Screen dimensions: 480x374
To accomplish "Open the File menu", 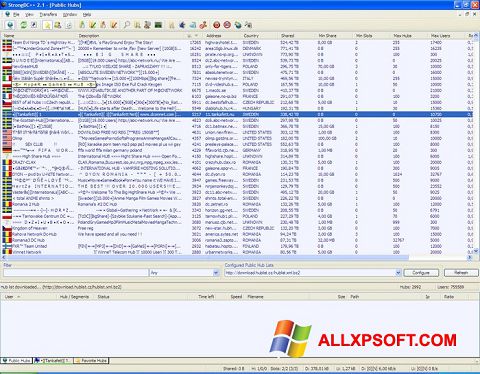I will [x=16, y=14].
